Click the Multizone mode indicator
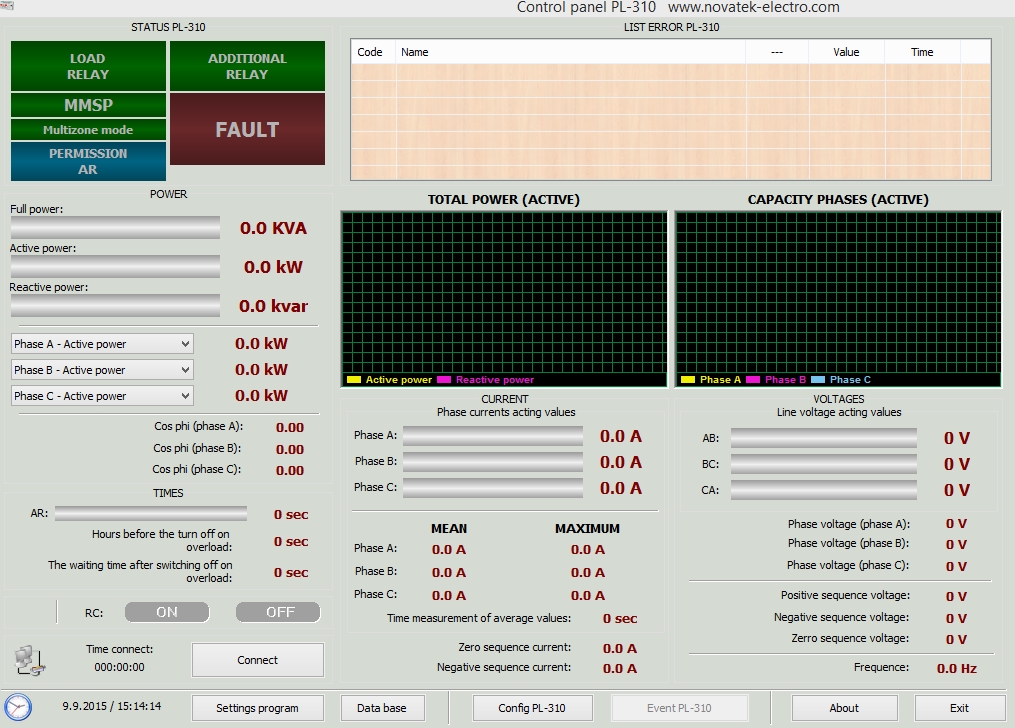Viewport: 1015px width, 728px height. click(88, 129)
